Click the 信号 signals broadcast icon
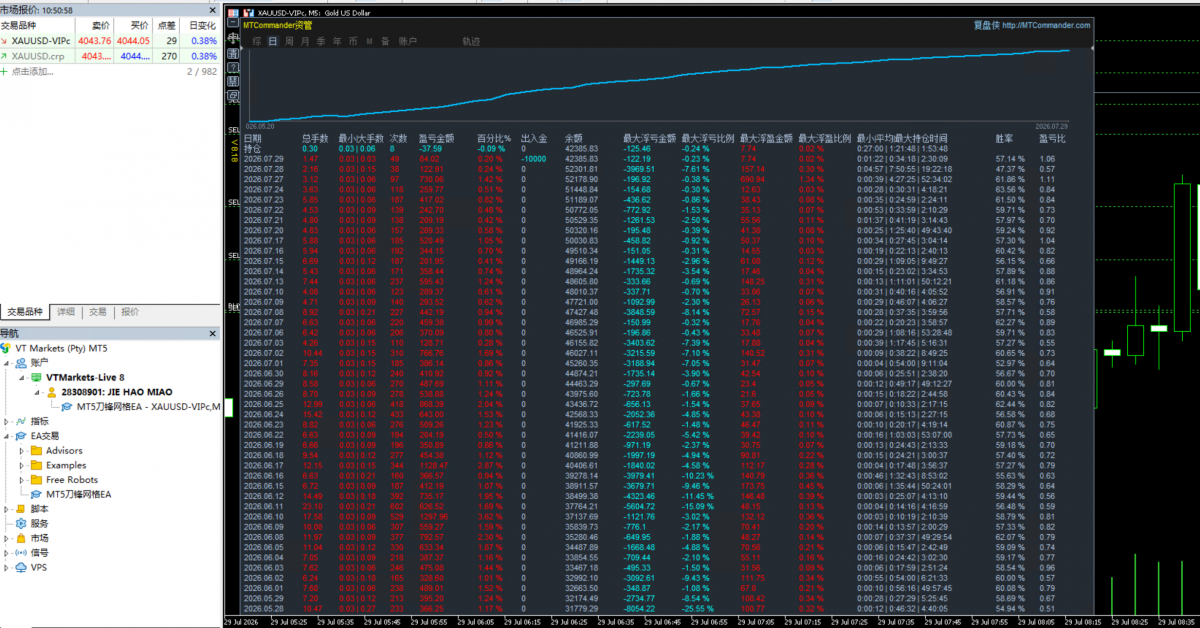This screenshot has width=1200, height=628. [x=21, y=552]
